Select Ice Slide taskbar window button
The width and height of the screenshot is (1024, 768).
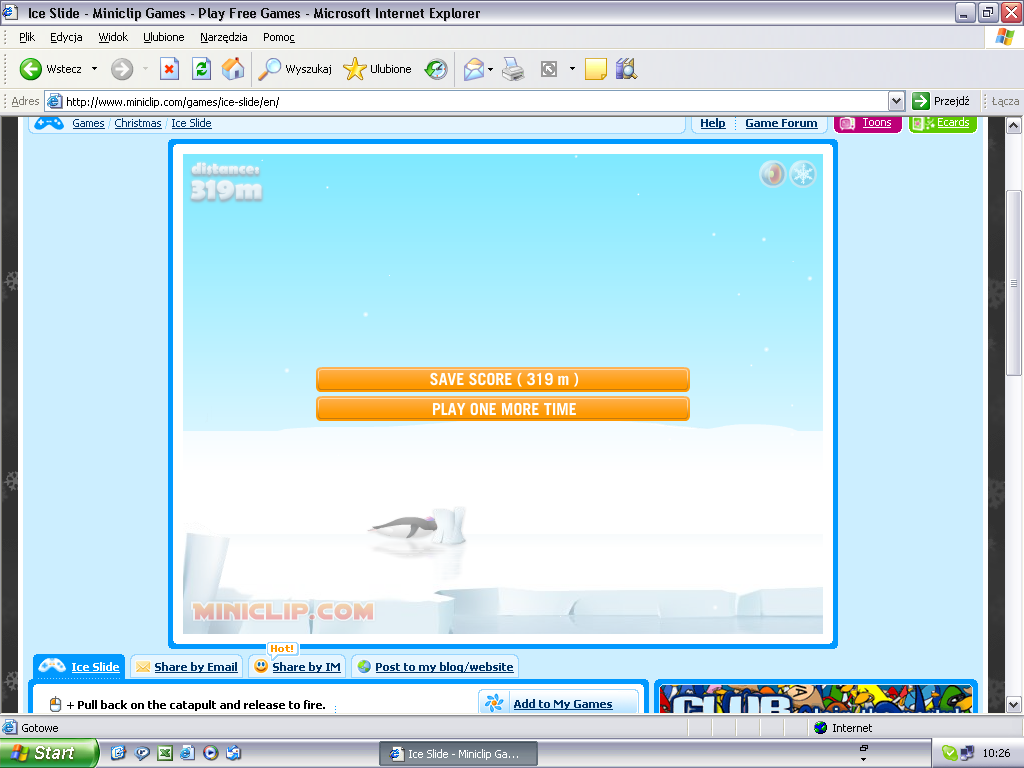pos(458,754)
